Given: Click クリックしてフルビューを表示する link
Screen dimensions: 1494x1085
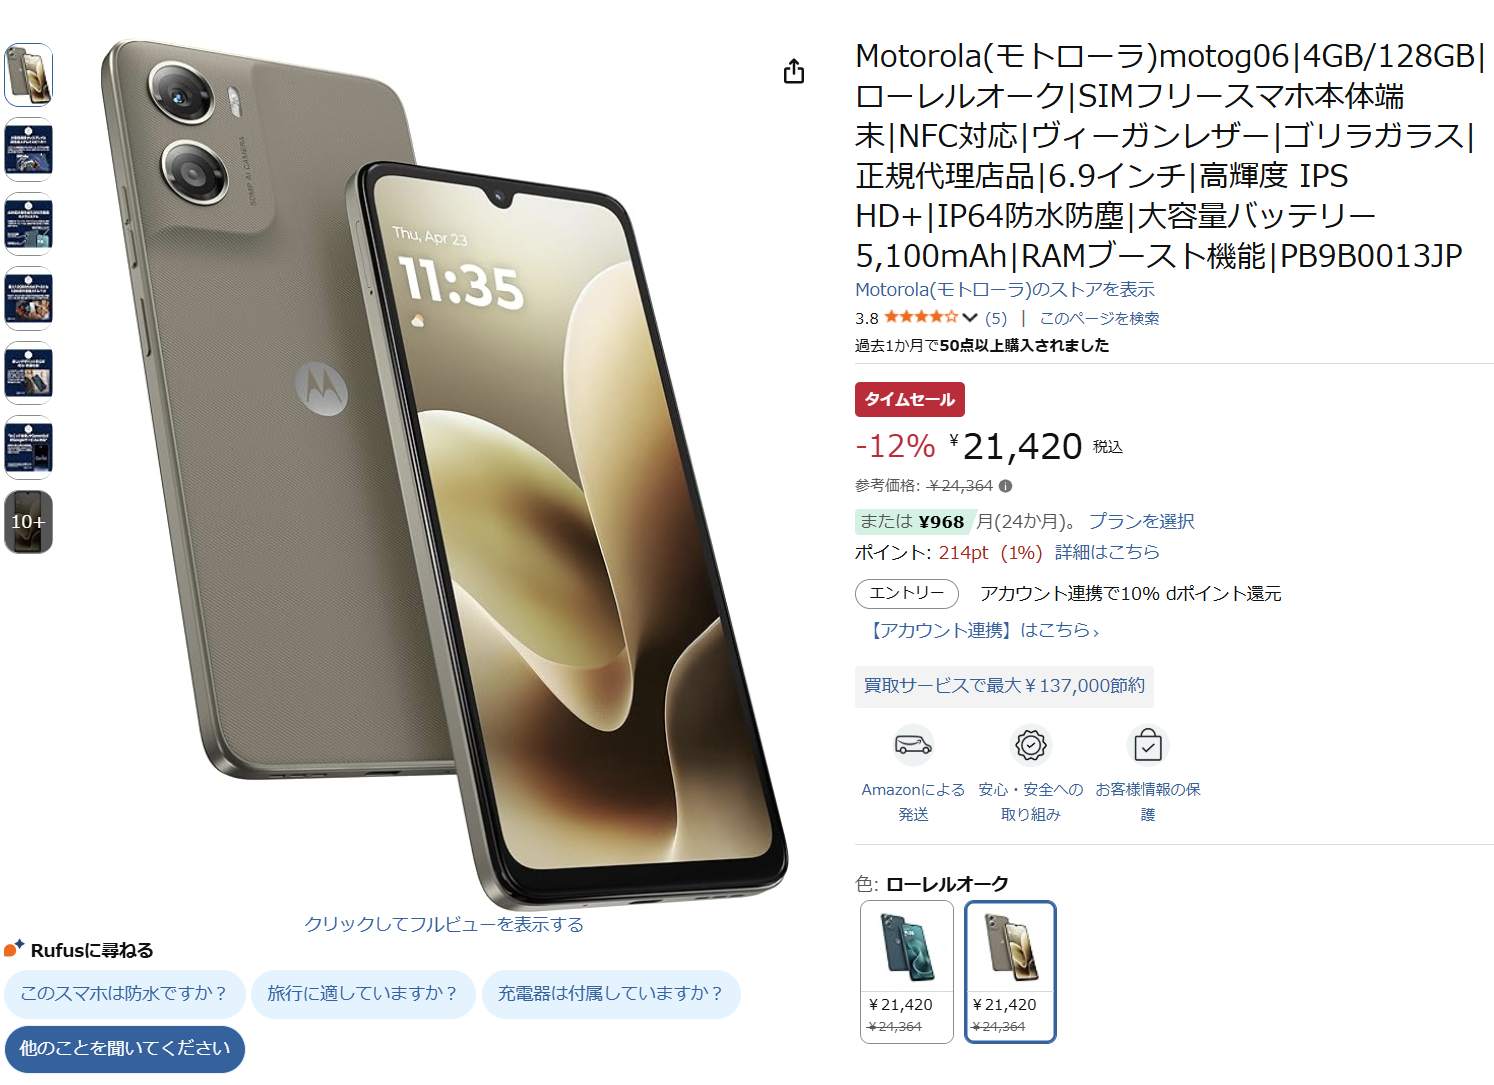Looking at the screenshot, I should click(x=444, y=924).
